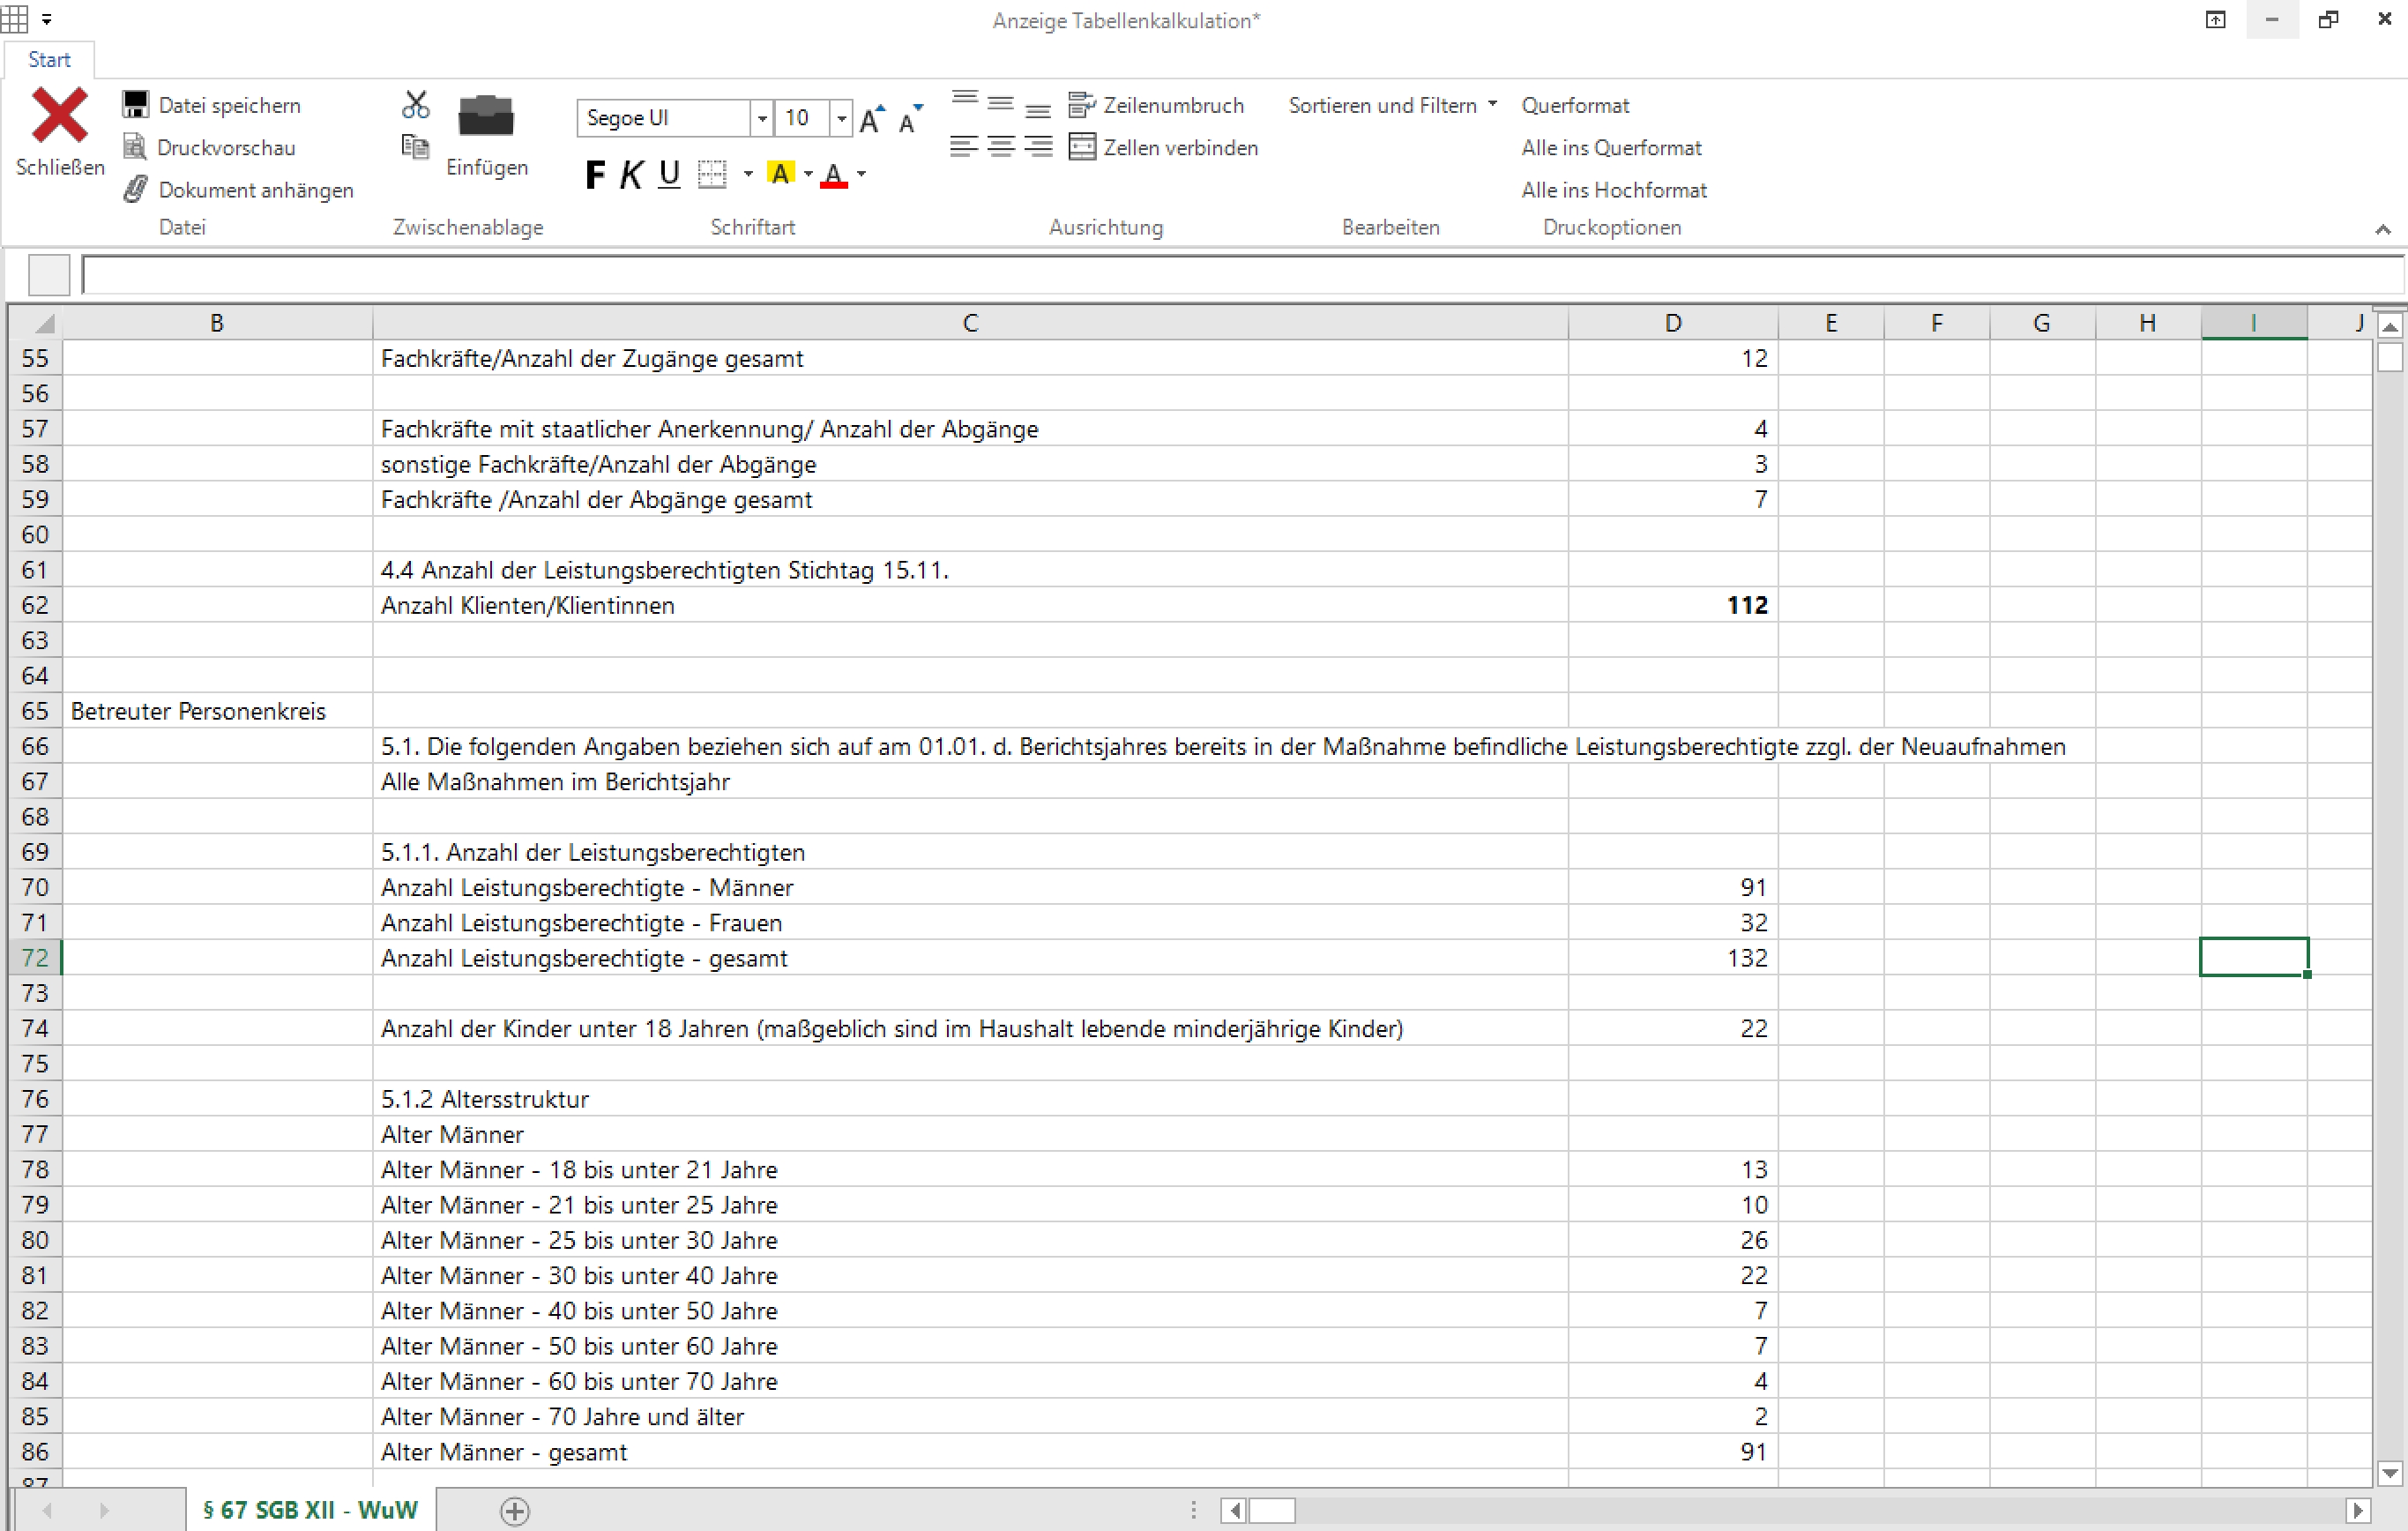Open quick access toolbar dropdown arrow

coord(46,20)
